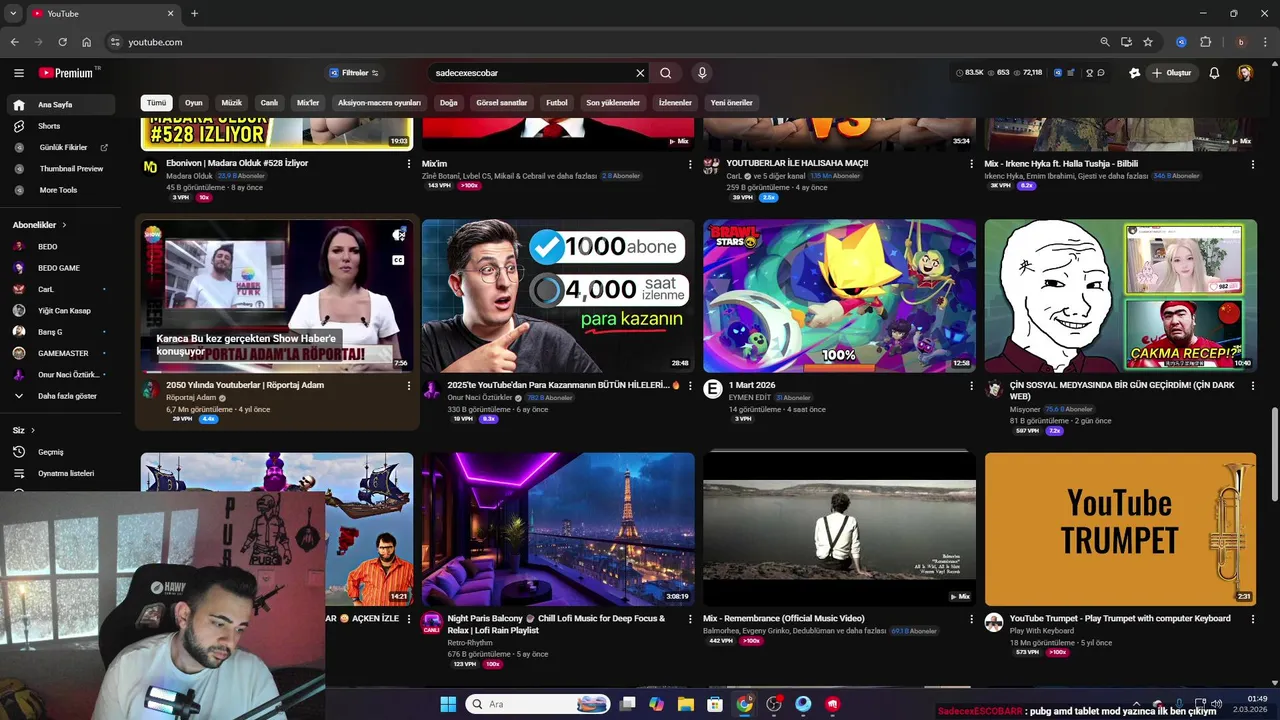Image resolution: width=1280 pixels, height=720 pixels.
Task: Open Günlük Fikirler sidebar item
Action: [63, 147]
